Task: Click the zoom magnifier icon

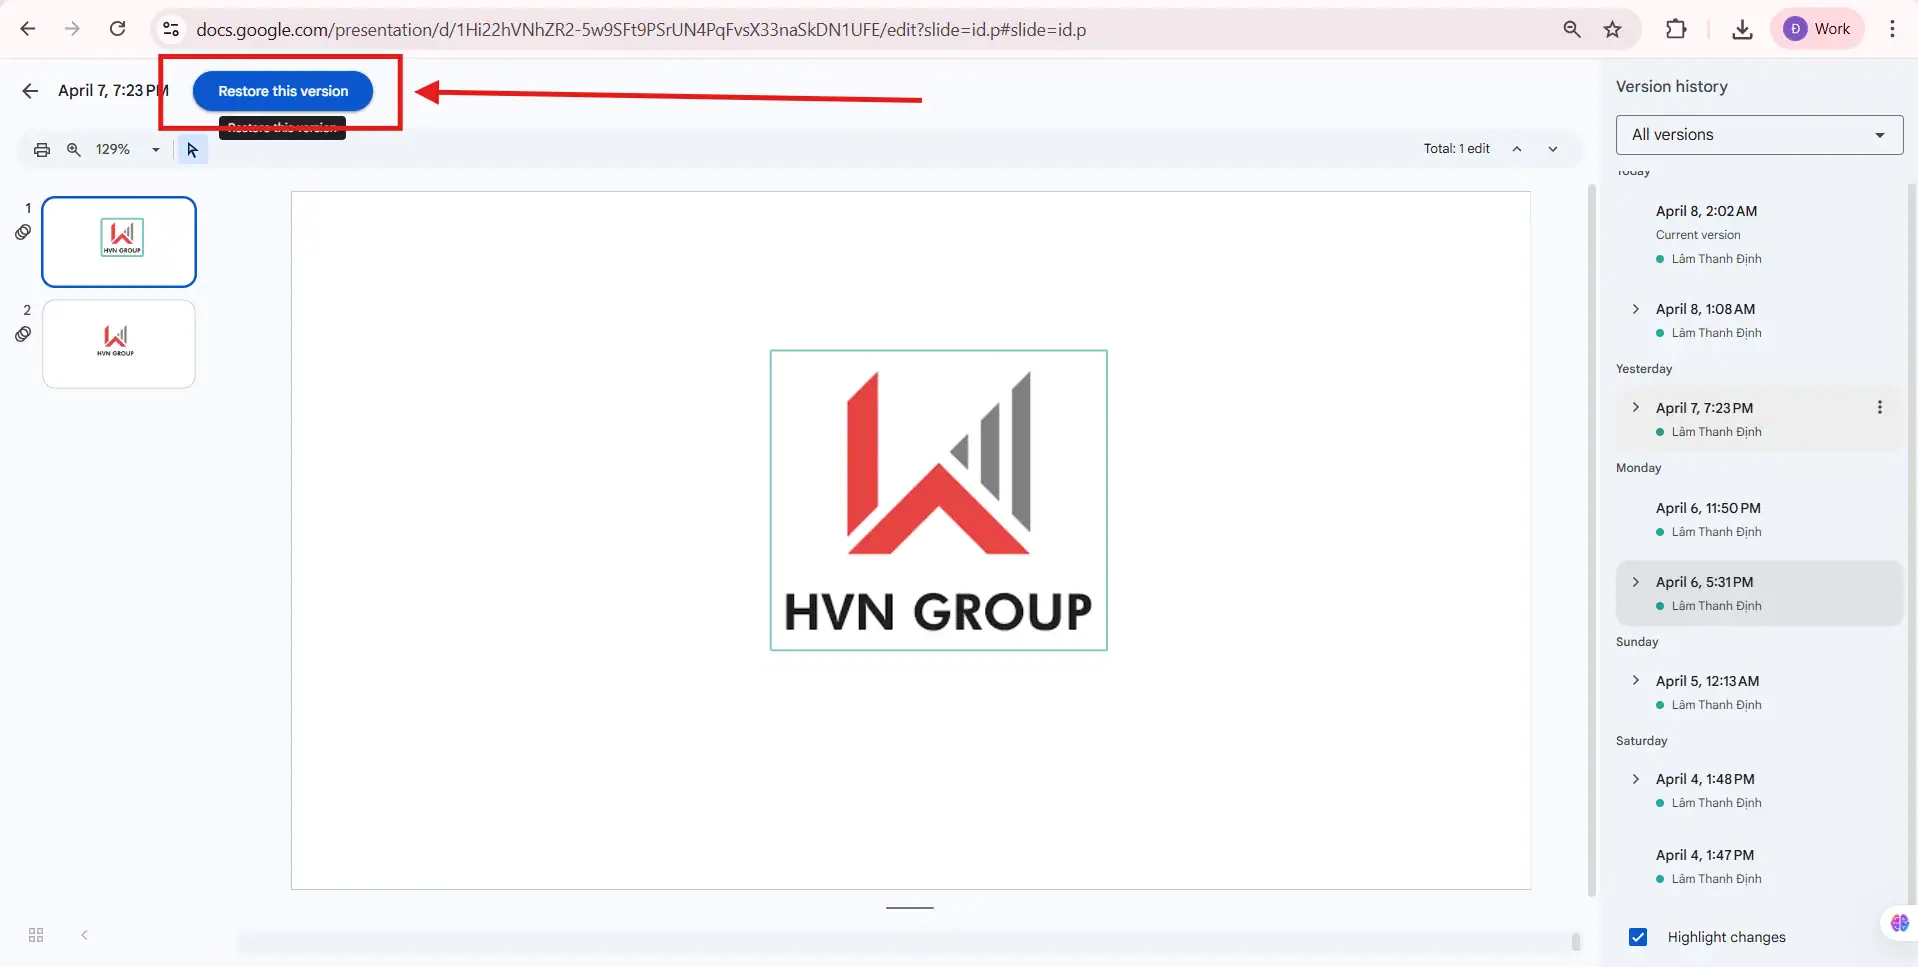Action: pyautogui.click(x=74, y=150)
